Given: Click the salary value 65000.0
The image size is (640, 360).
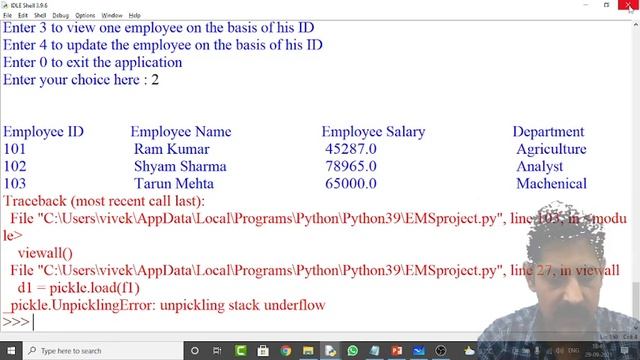Looking at the screenshot, I should [x=351, y=184].
